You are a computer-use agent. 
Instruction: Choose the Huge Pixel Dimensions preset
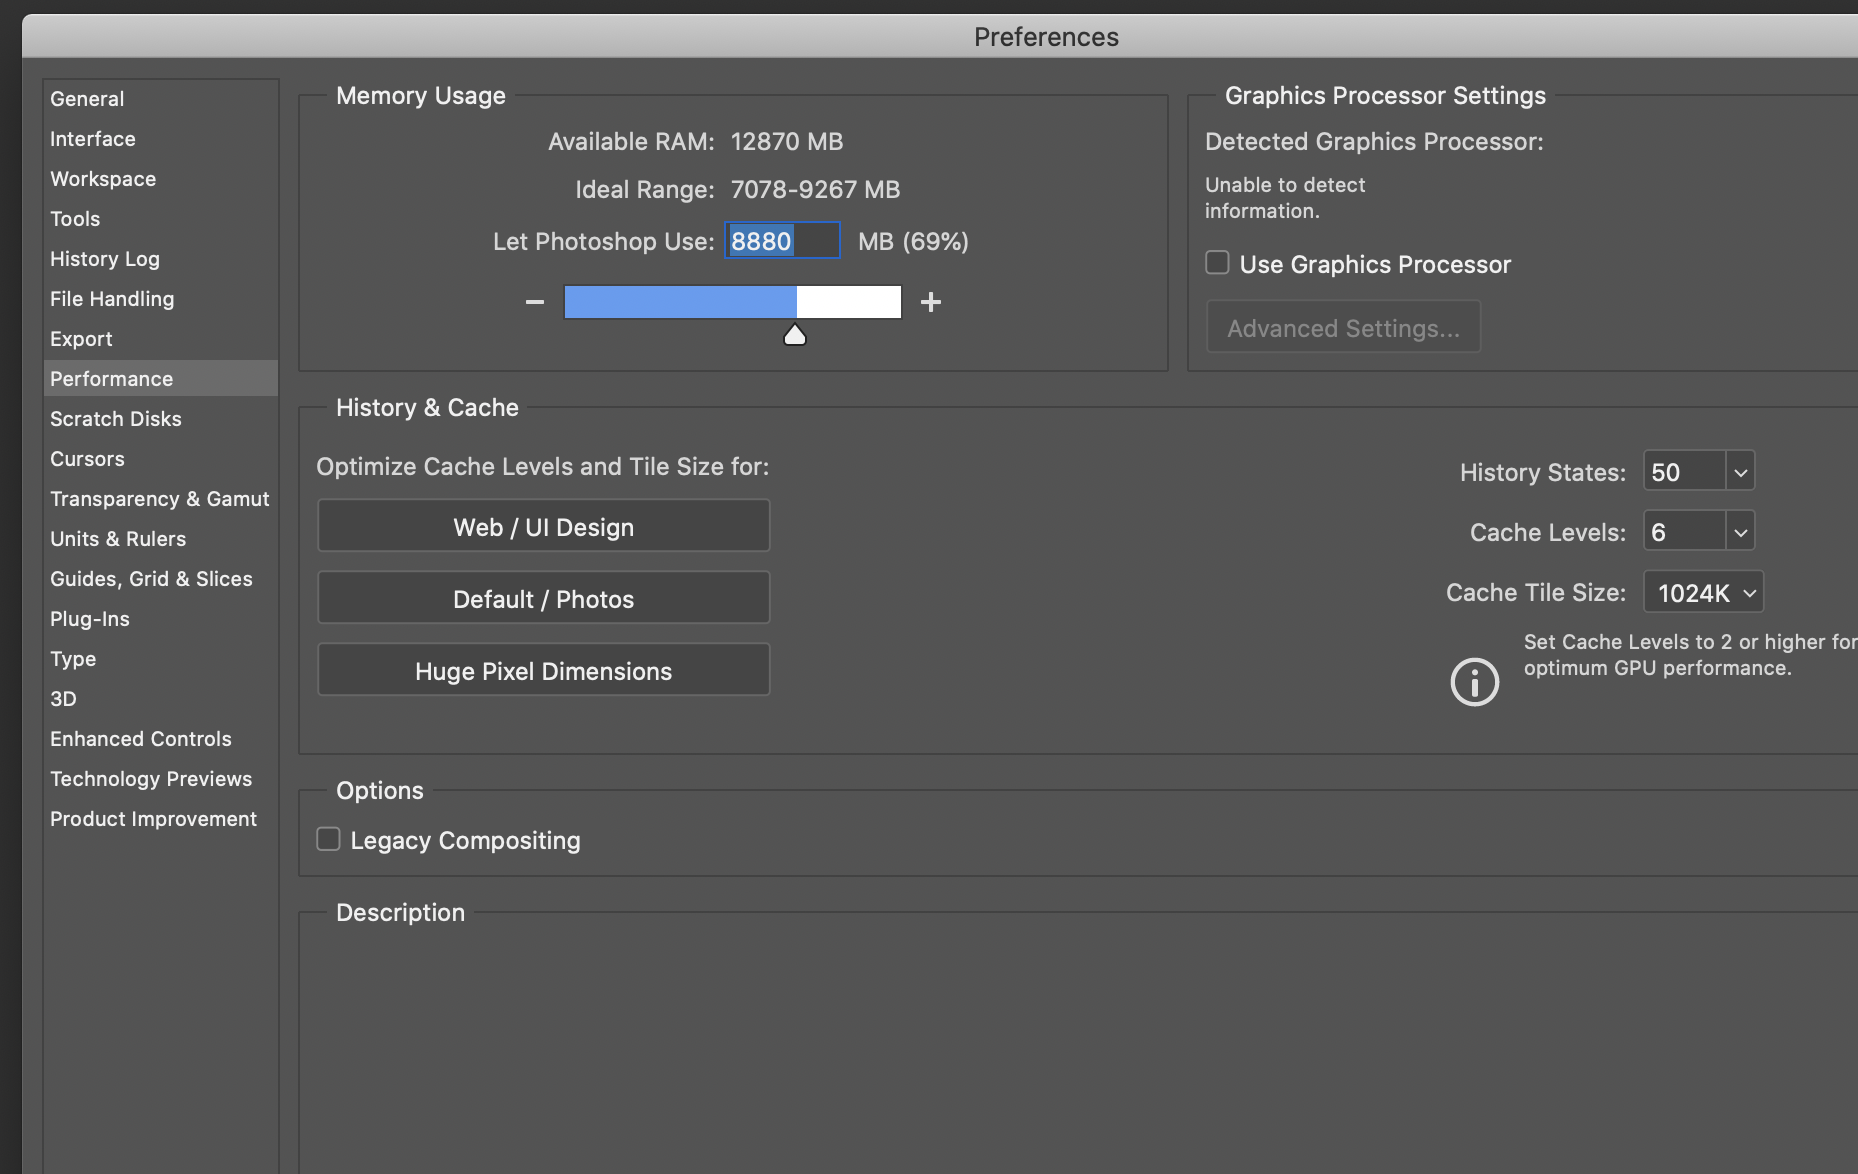[x=543, y=671]
